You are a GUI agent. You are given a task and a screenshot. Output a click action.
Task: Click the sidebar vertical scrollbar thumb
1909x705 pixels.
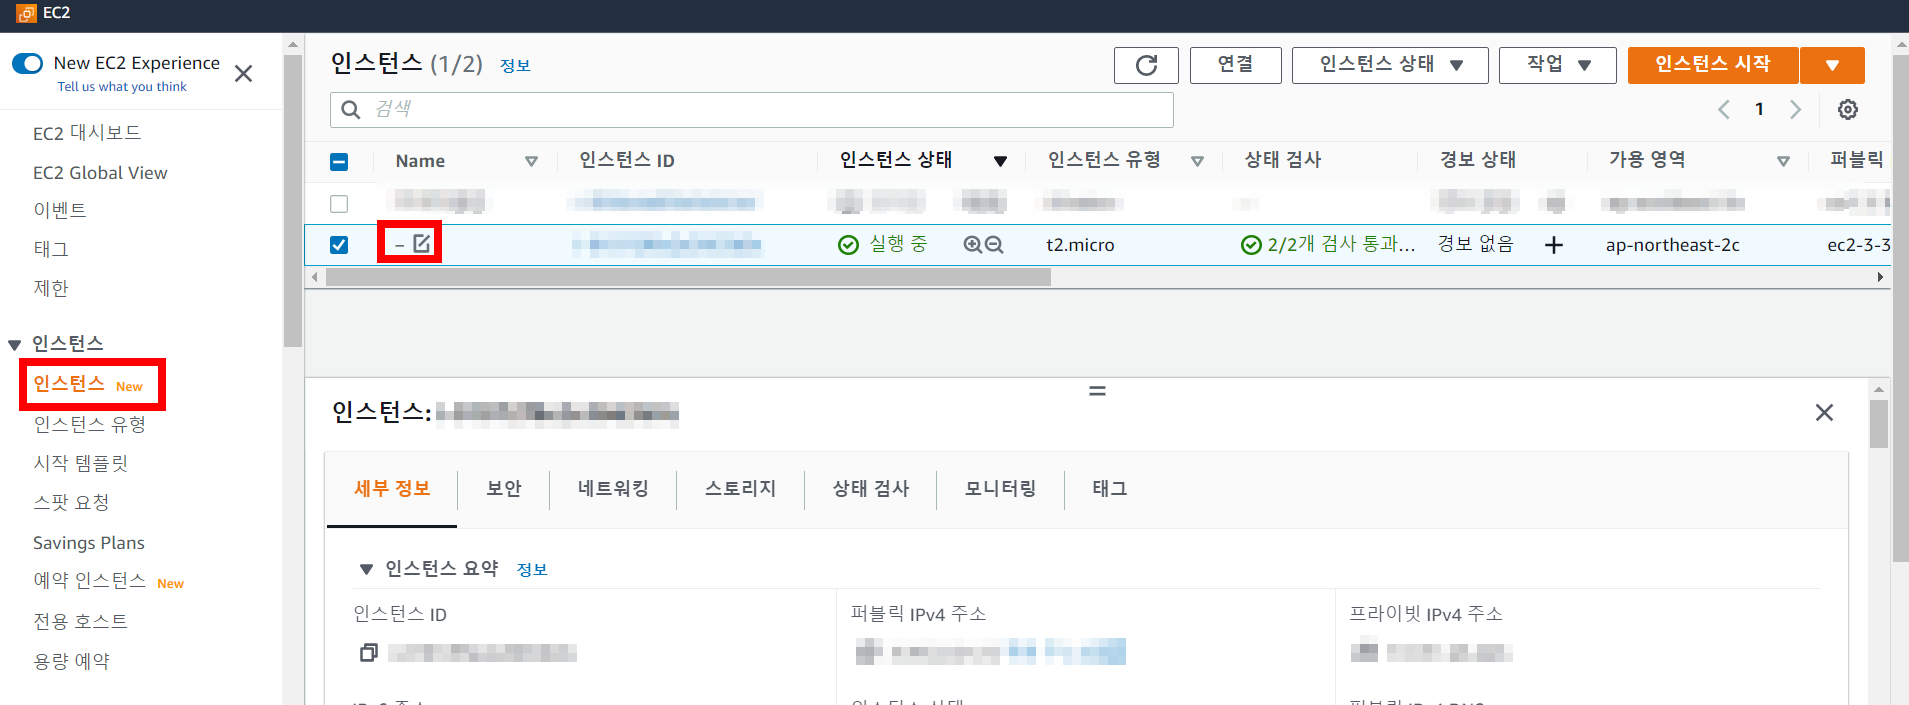pyautogui.click(x=293, y=200)
